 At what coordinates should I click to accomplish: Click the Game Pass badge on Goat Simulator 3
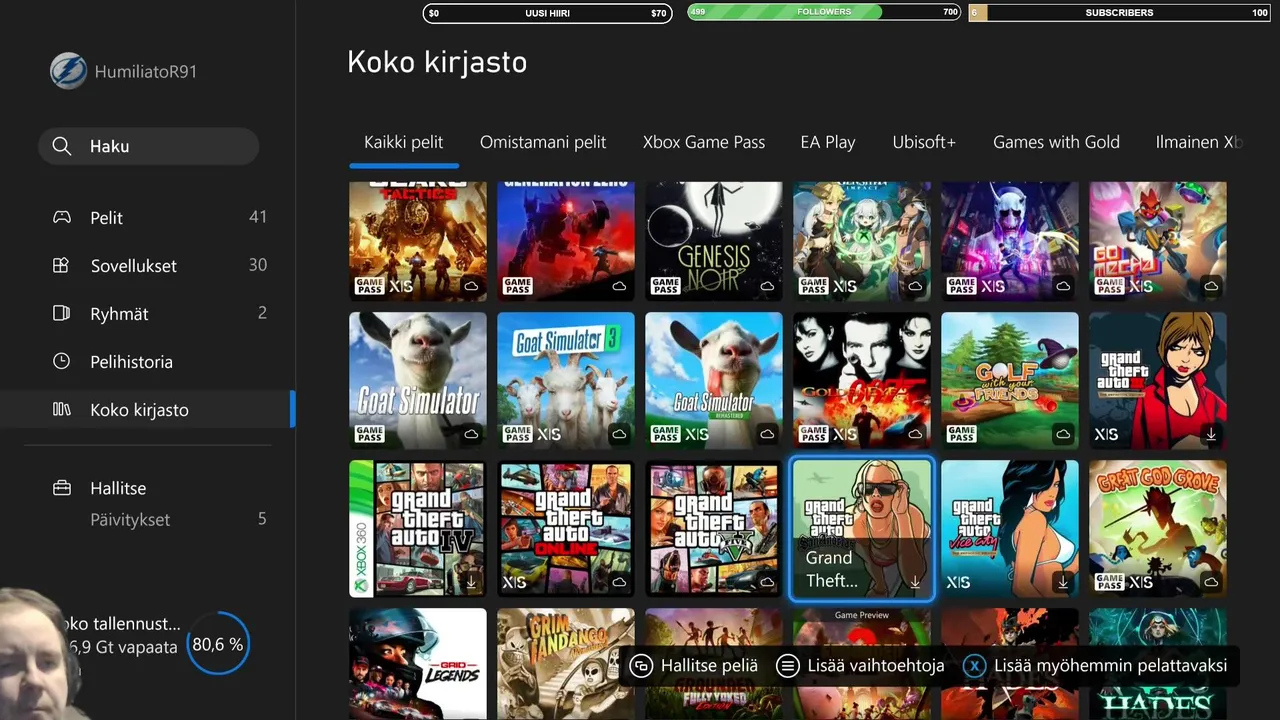point(517,434)
